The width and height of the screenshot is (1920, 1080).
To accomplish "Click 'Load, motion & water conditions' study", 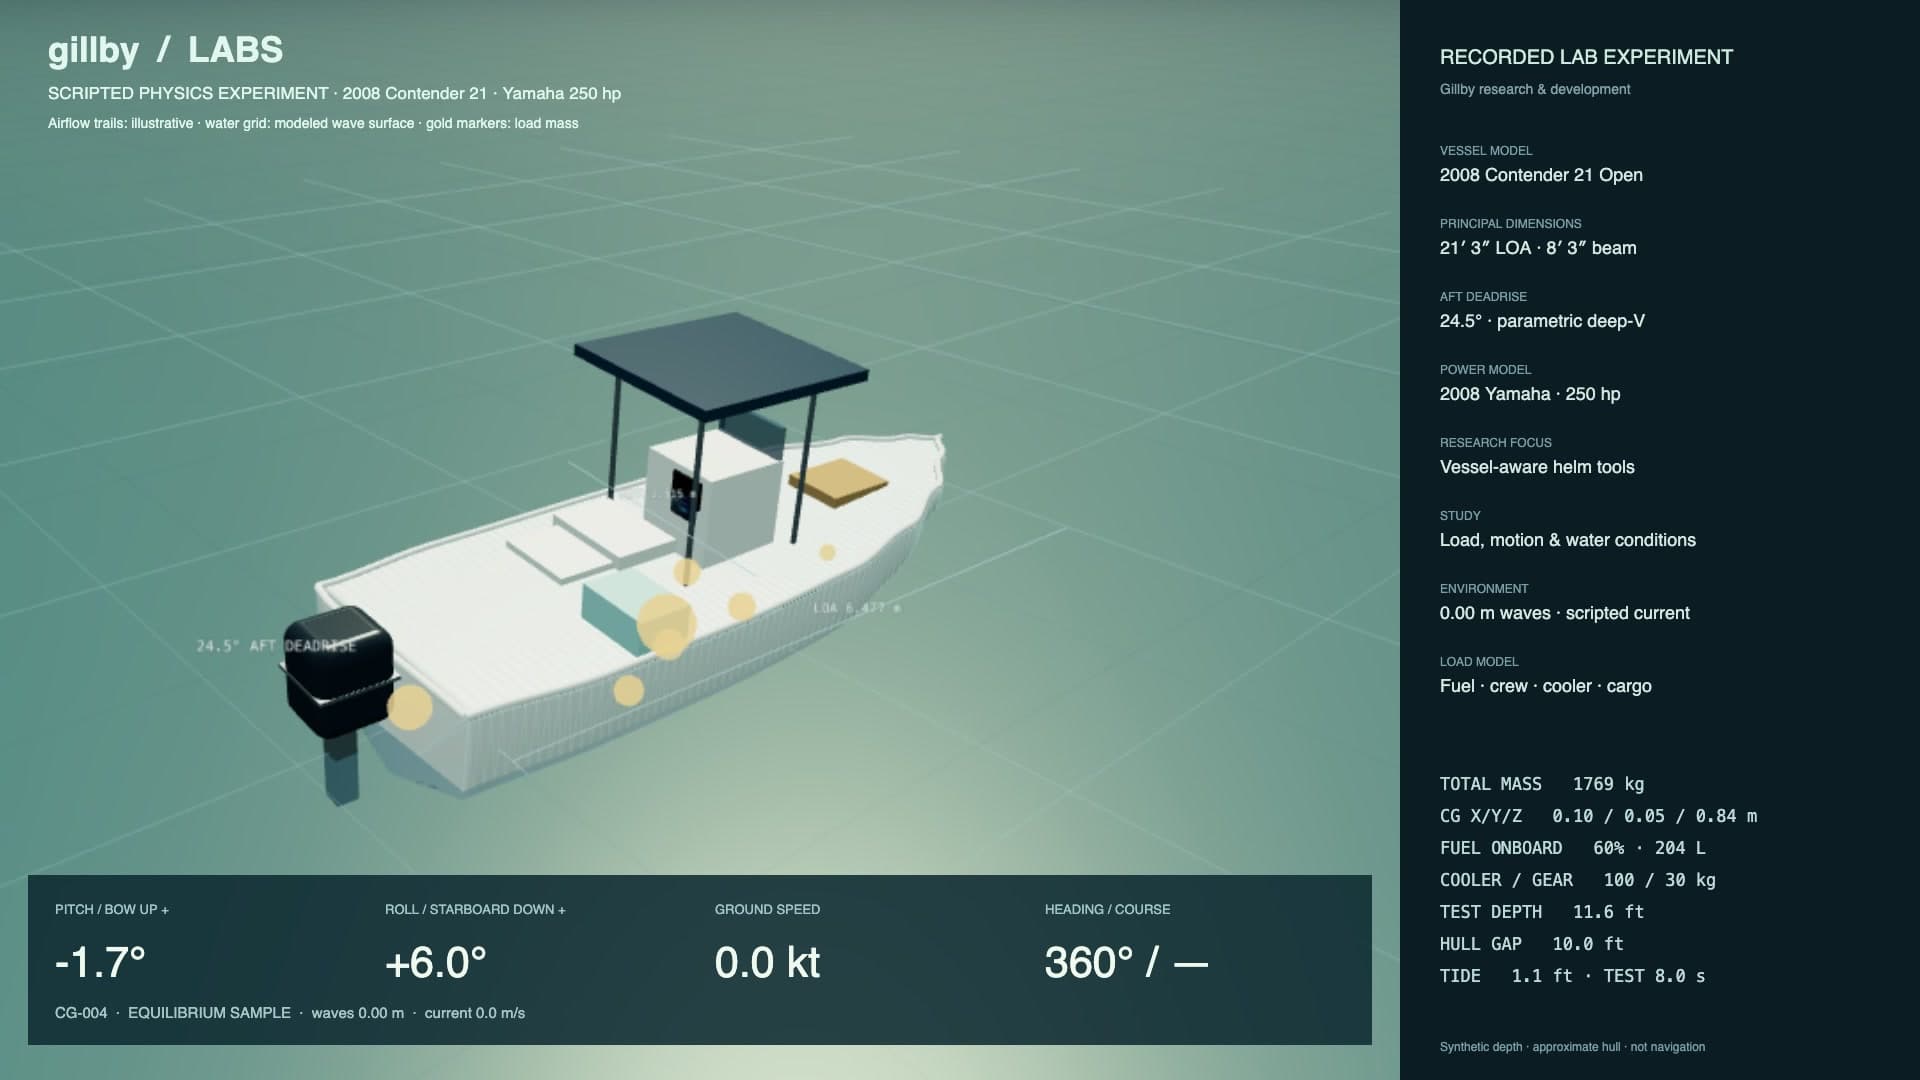I will click(1568, 540).
